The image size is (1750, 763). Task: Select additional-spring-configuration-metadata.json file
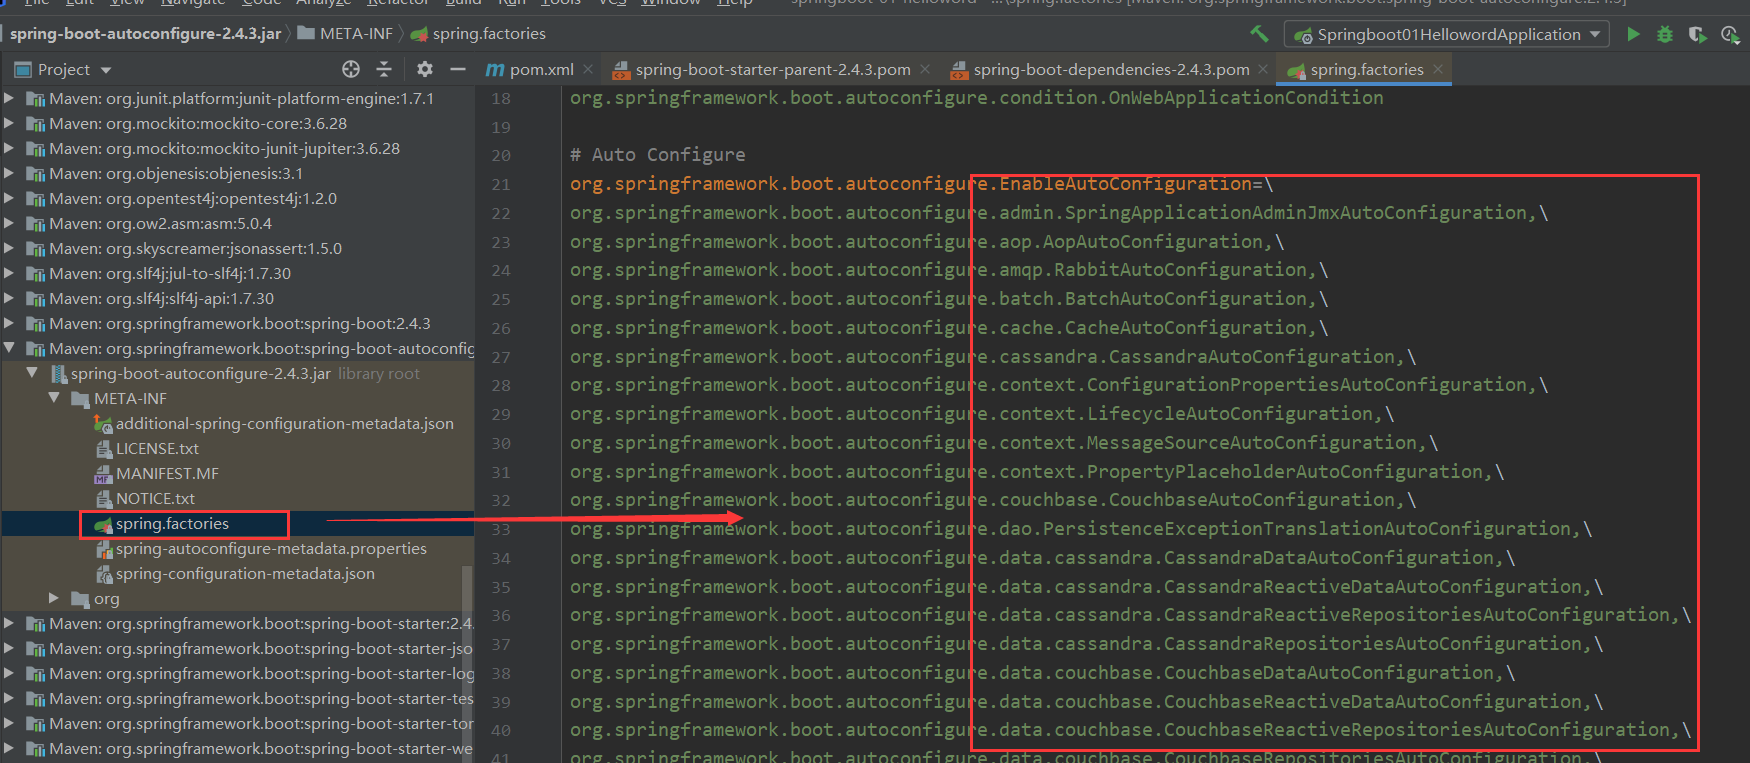pyautogui.click(x=285, y=424)
